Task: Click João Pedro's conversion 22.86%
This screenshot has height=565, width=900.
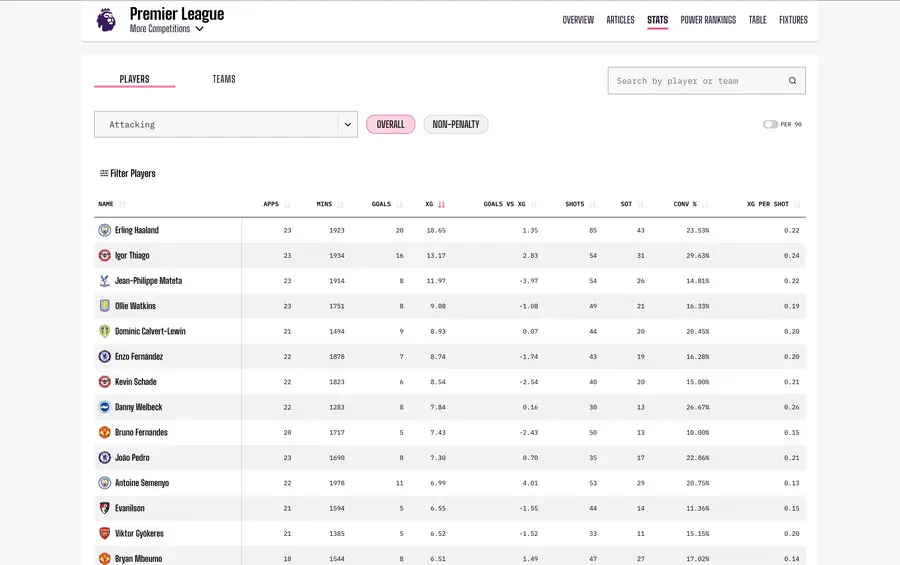Action: pos(697,458)
